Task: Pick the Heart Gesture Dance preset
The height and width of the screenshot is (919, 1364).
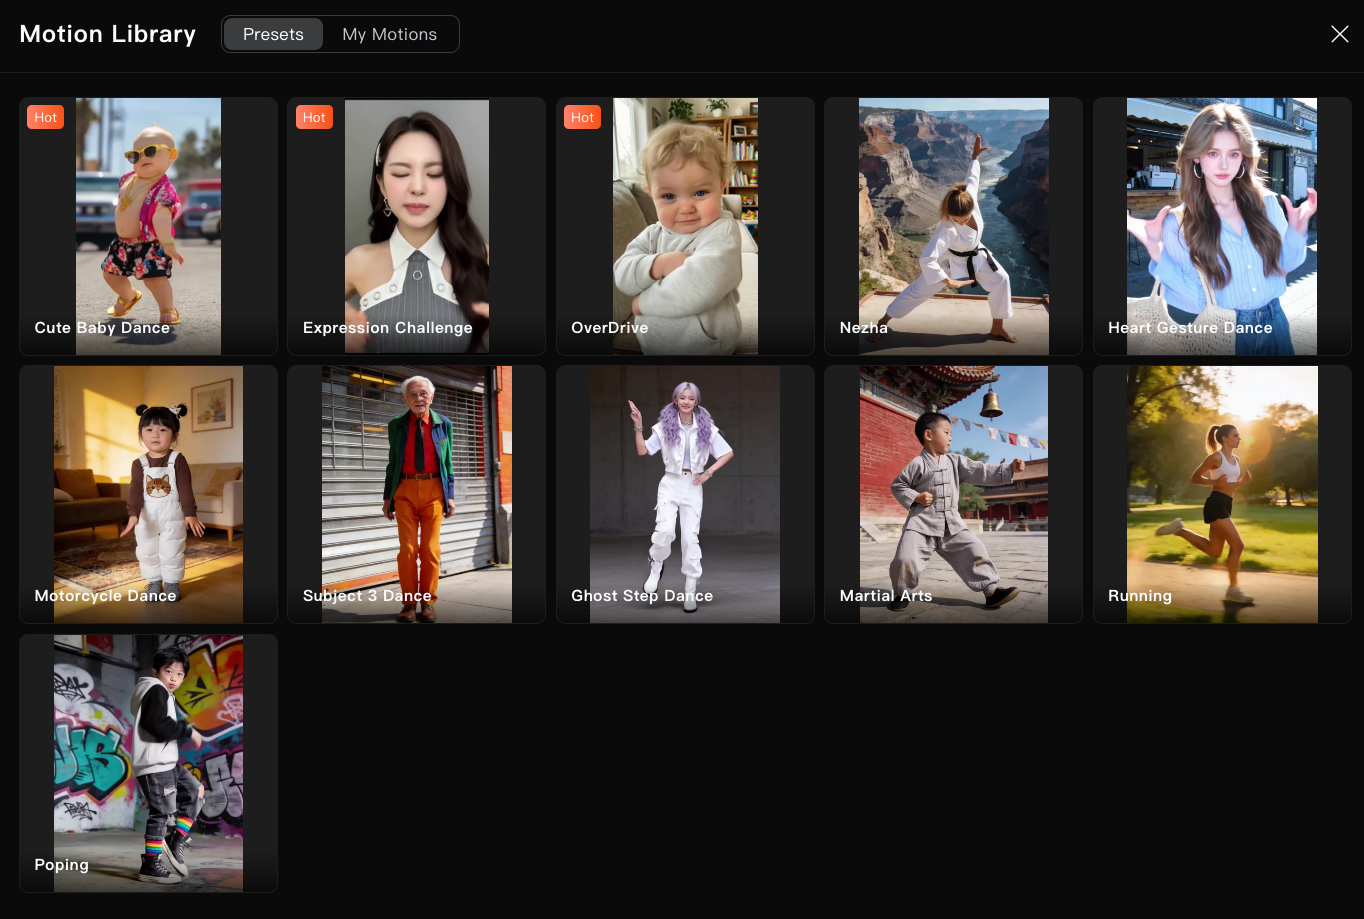Action: coord(1221,226)
